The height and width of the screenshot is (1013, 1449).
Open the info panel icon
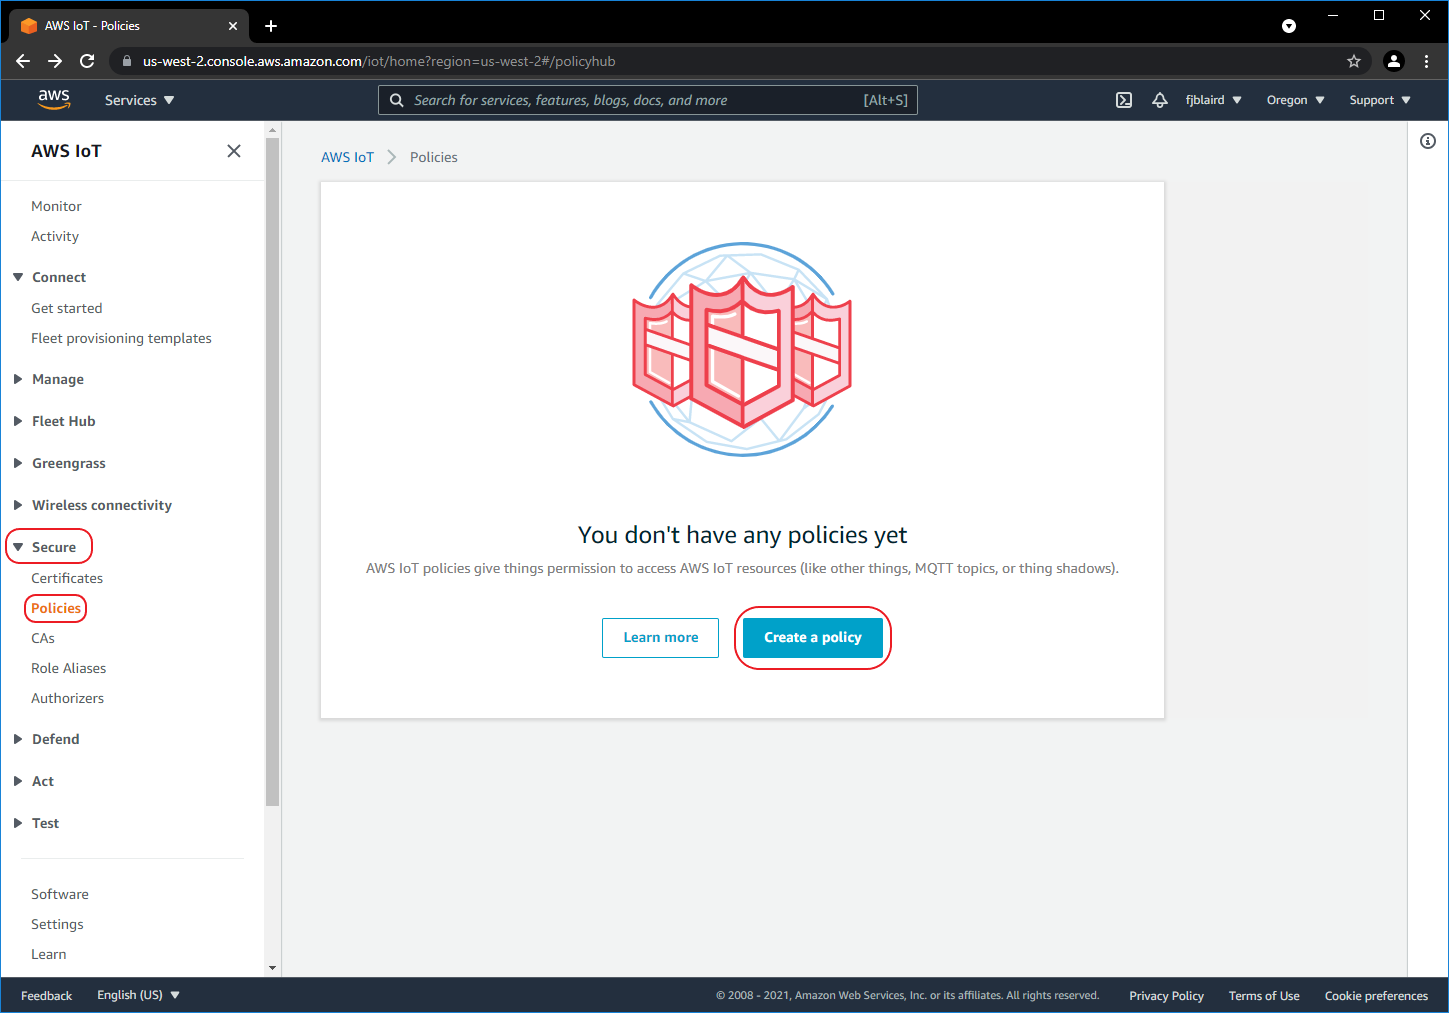click(x=1428, y=141)
